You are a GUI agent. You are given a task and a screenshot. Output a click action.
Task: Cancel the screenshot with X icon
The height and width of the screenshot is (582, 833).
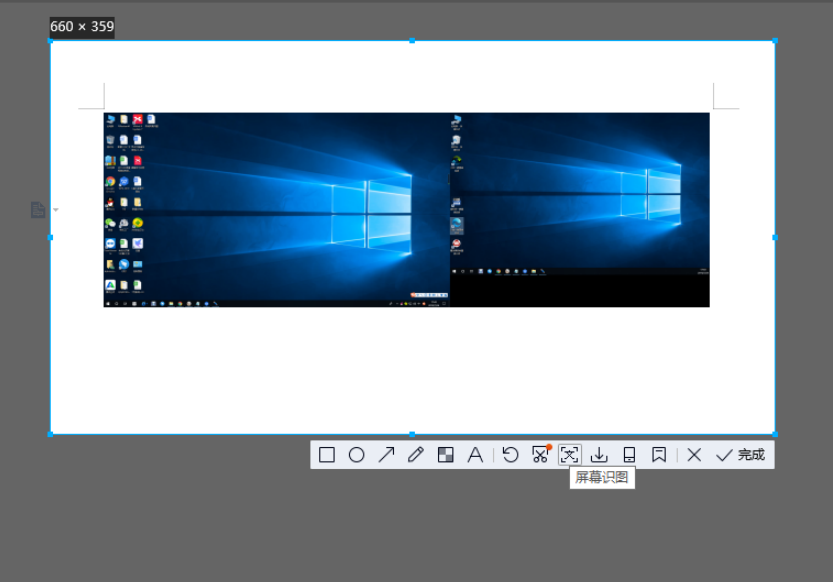pyautogui.click(x=694, y=455)
